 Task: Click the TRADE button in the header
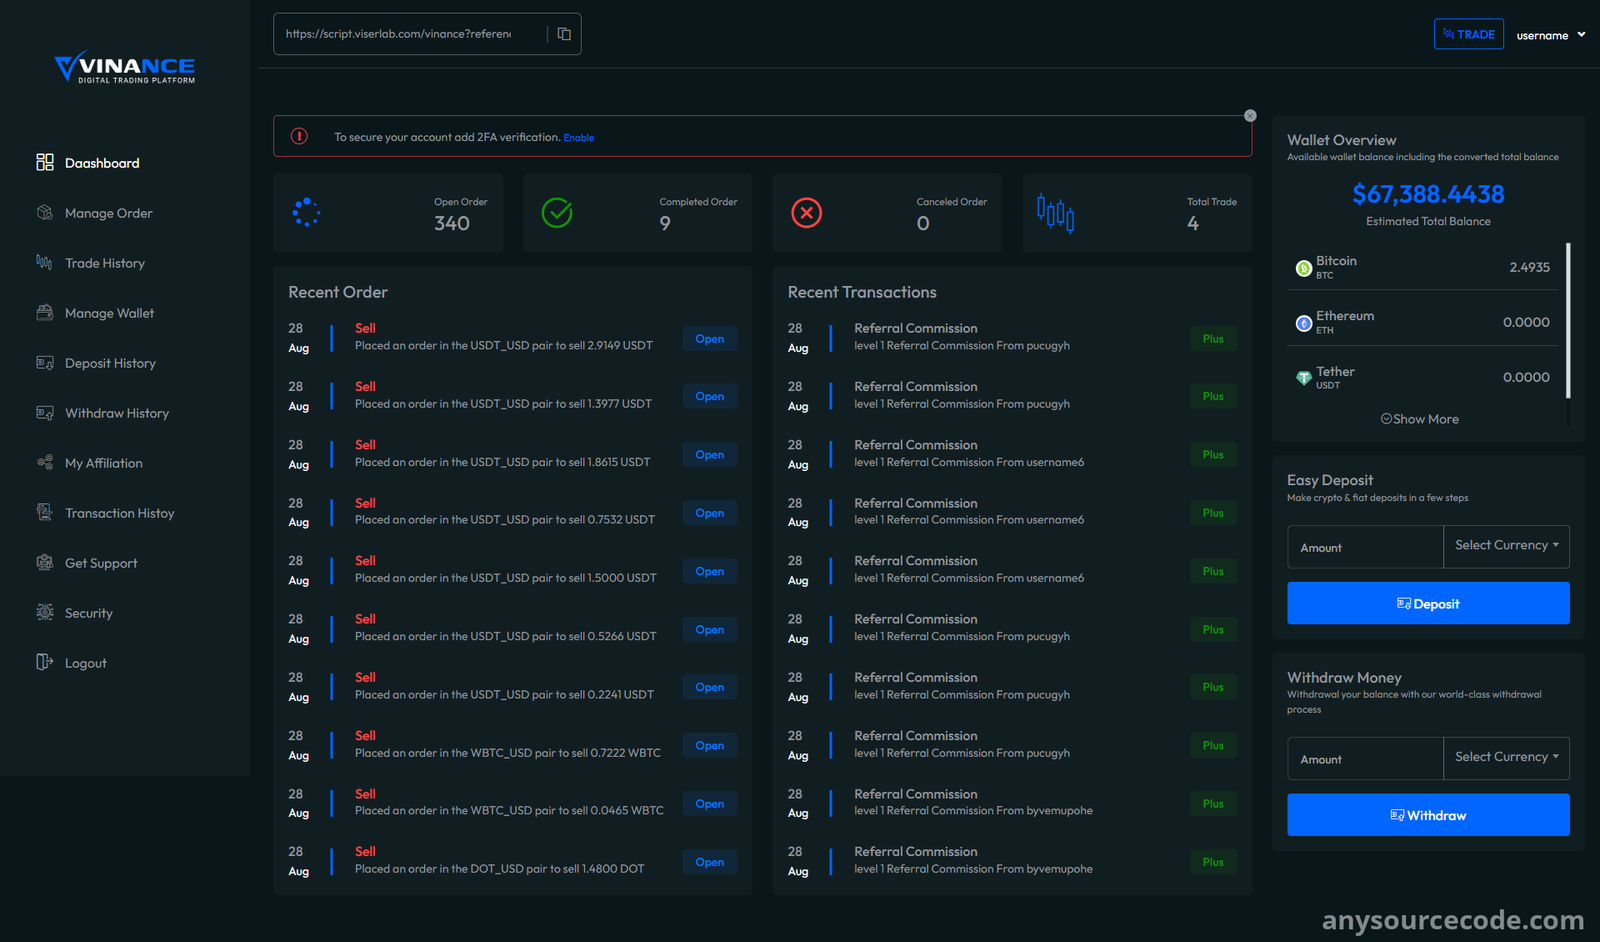click(1469, 34)
